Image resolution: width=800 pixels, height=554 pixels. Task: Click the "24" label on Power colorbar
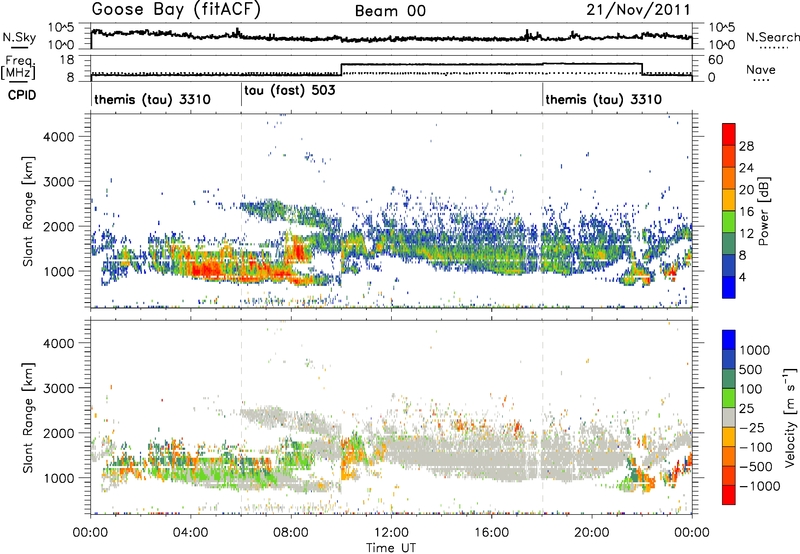[x=746, y=168]
